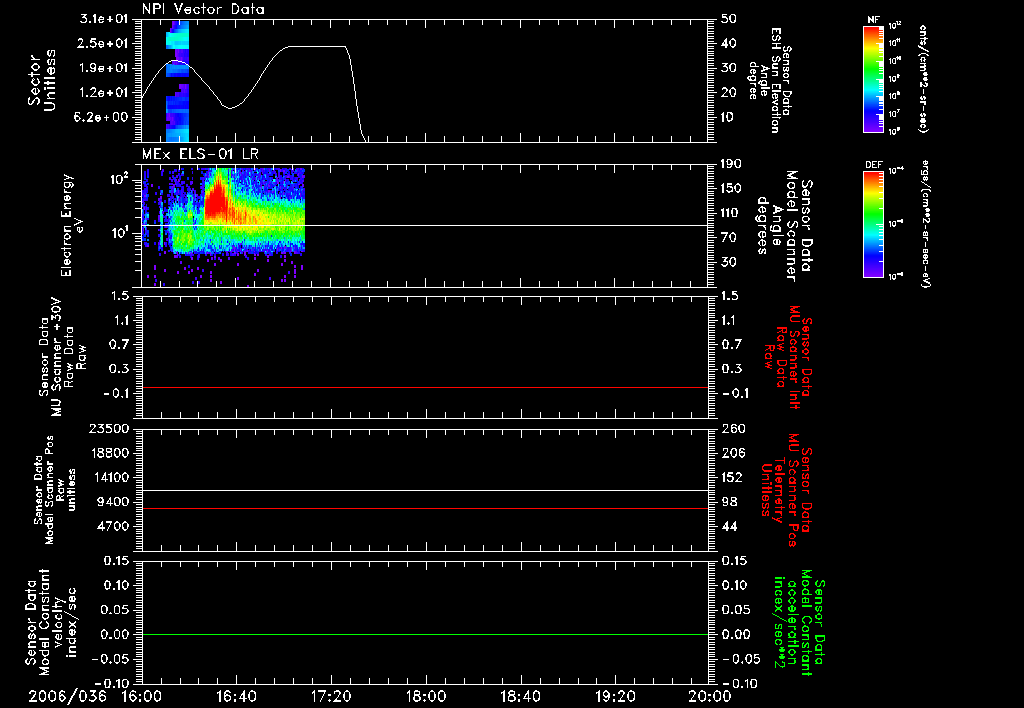Click the '1.2e+01' sector tick value
The image size is (1024, 708).
pos(103,93)
